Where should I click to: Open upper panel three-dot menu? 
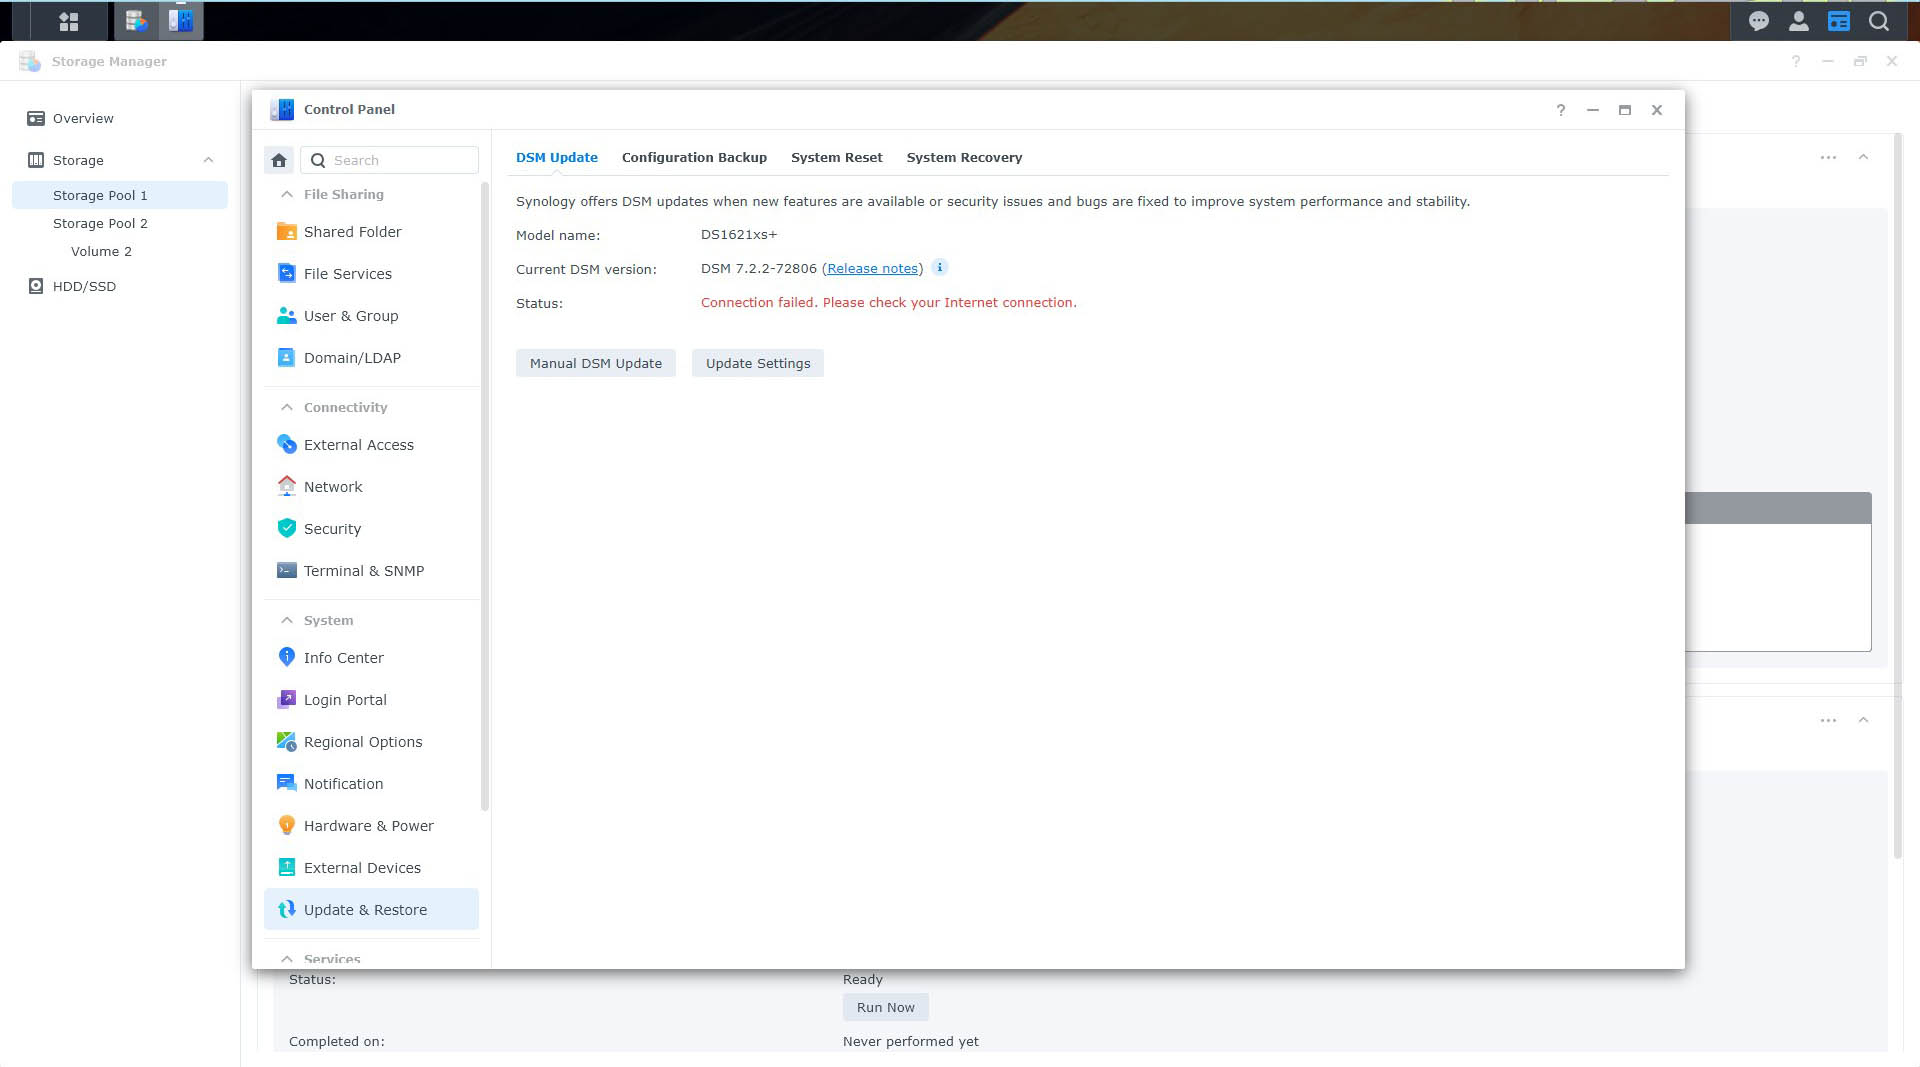(x=1828, y=157)
